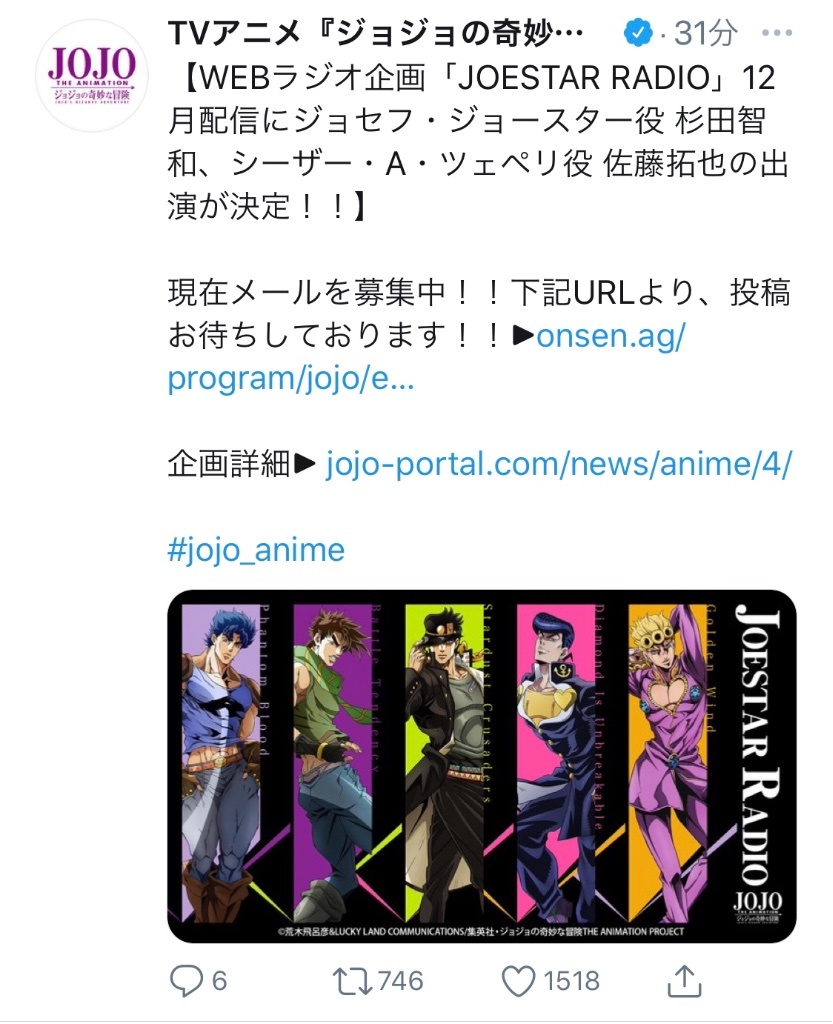The image size is (833, 1024).
Task: Share the tweet via upload icon
Action: click(684, 981)
